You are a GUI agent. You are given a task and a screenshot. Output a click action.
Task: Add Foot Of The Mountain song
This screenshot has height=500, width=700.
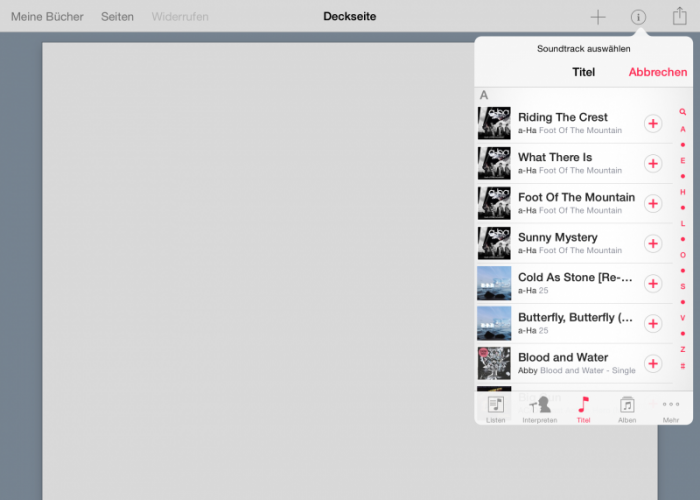652,203
